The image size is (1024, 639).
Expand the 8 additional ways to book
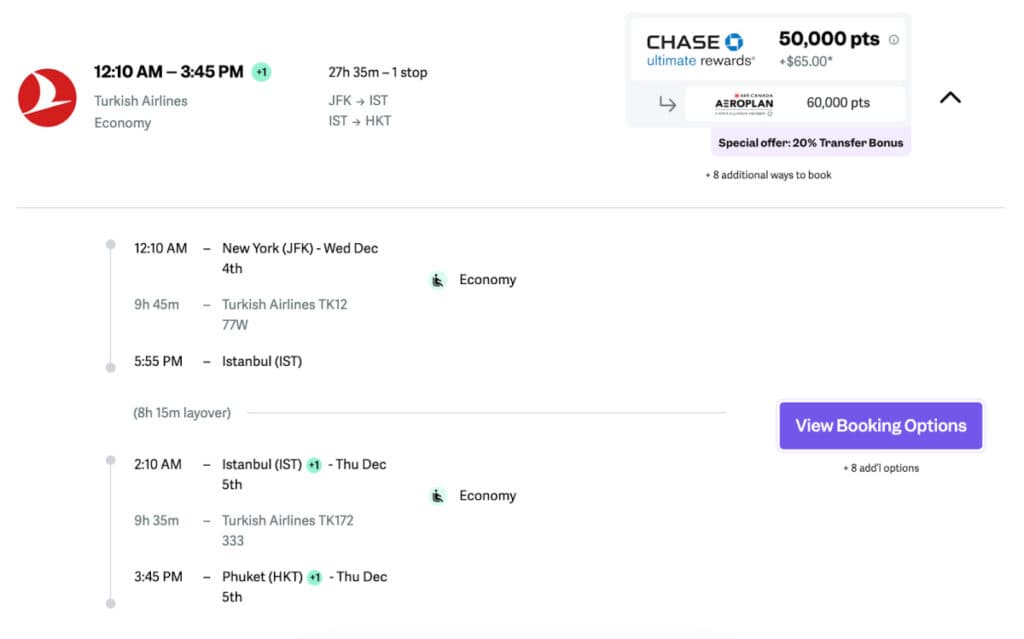coord(767,175)
